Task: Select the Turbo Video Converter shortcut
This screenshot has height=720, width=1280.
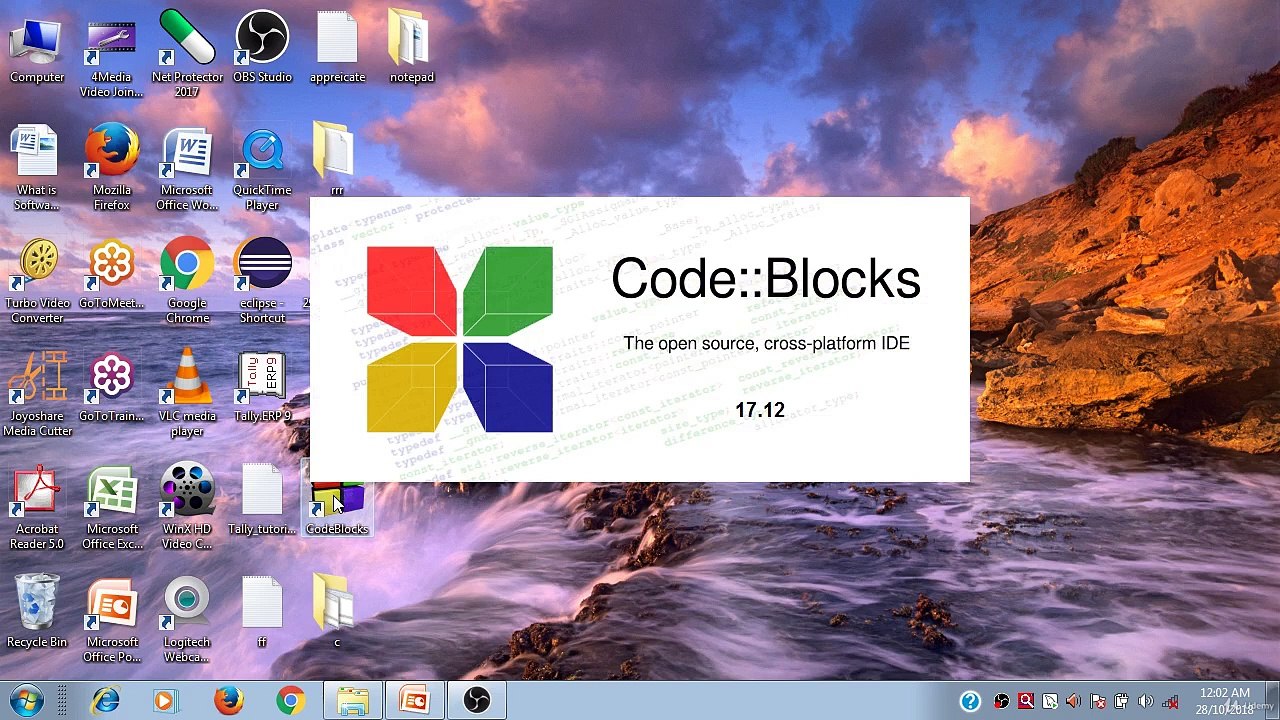Action: 37,281
